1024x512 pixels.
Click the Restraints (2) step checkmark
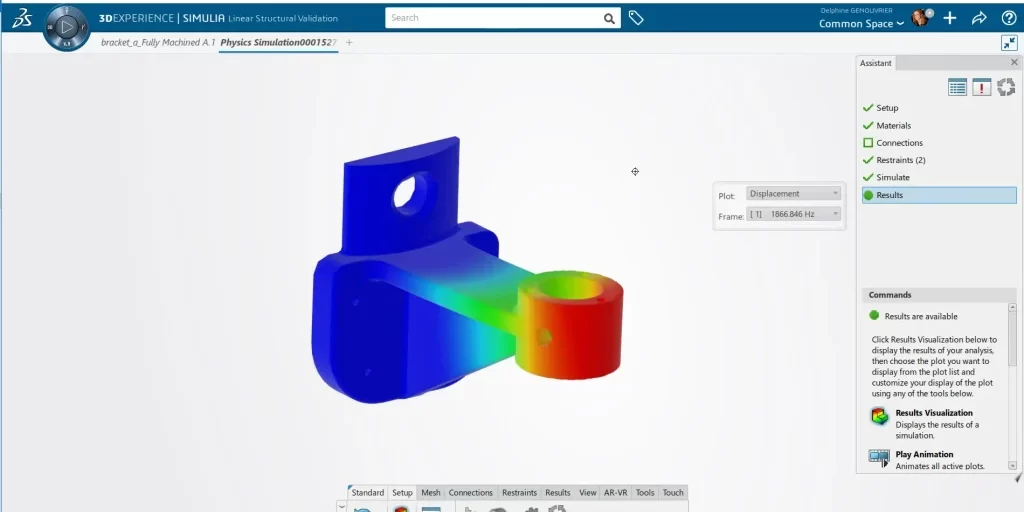pos(868,160)
